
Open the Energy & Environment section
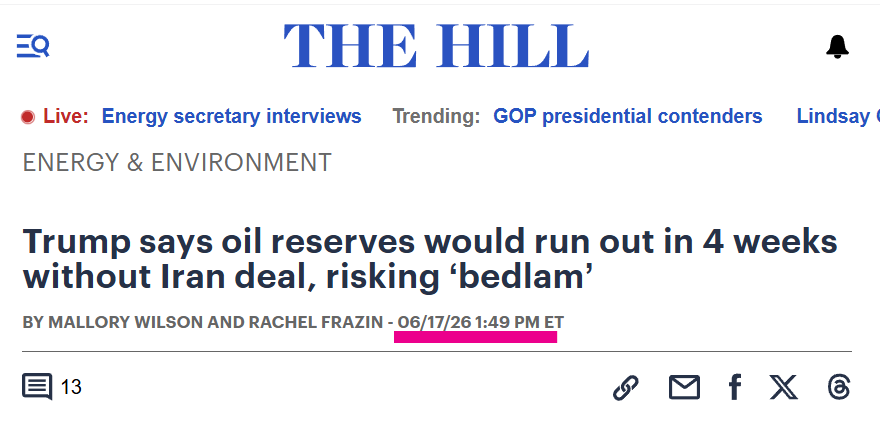coord(177,163)
